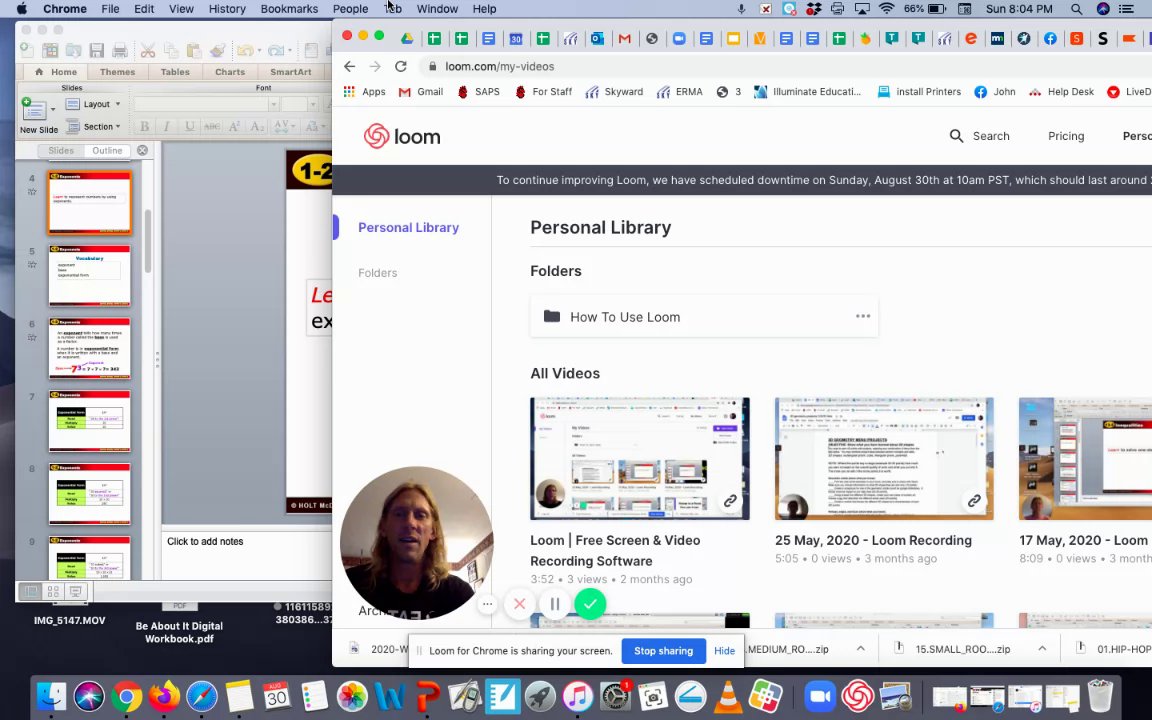The image size is (1152, 720).
Task: Switch PowerPoint sidebar to Slides view
Action: tap(61, 150)
